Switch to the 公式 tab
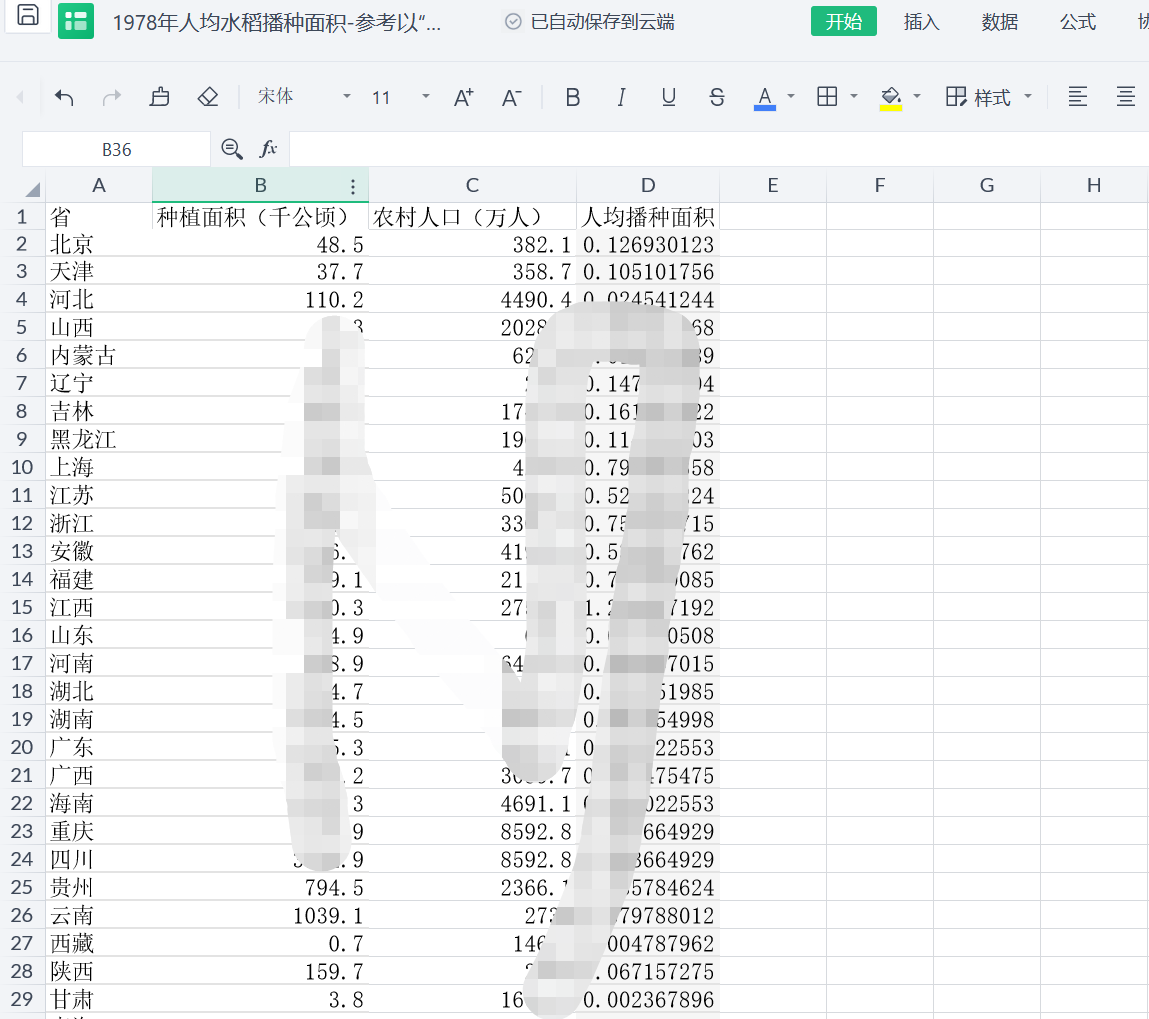The image size is (1149, 1019). click(x=1078, y=21)
